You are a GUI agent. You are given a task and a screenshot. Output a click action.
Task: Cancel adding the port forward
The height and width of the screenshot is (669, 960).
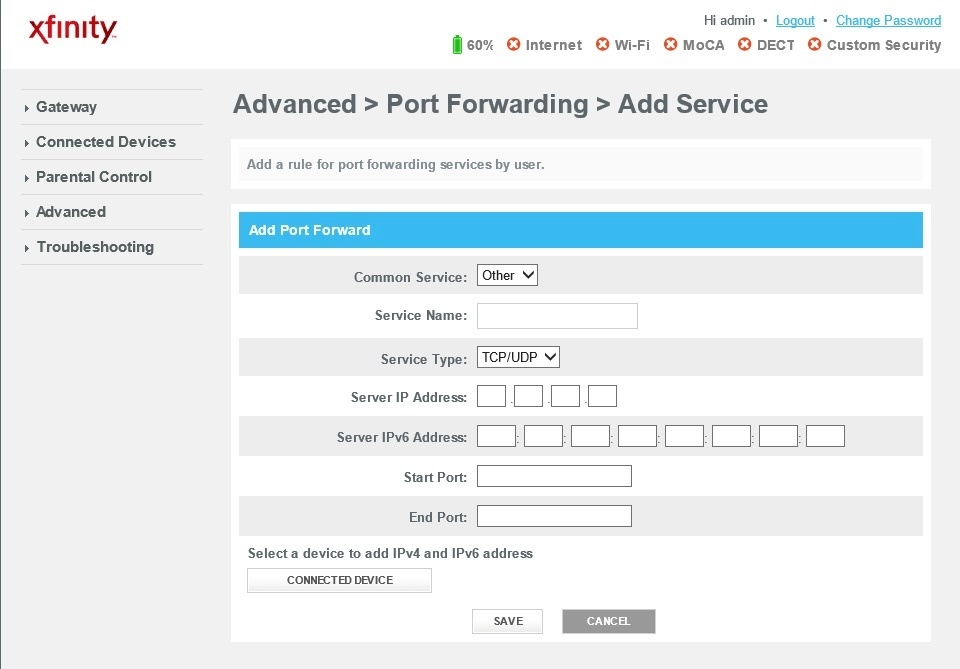tap(609, 621)
